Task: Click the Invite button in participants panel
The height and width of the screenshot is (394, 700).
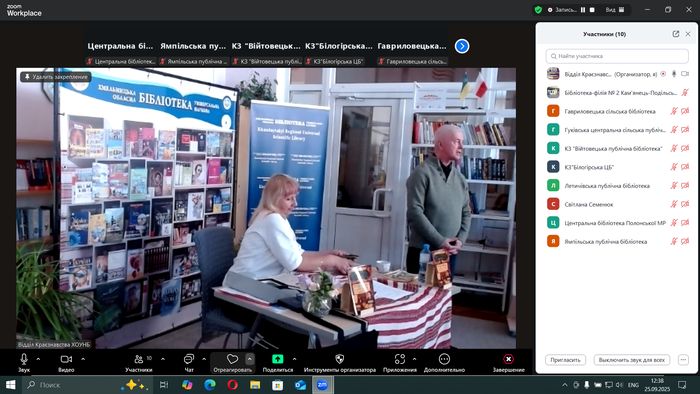Action: pos(565,360)
